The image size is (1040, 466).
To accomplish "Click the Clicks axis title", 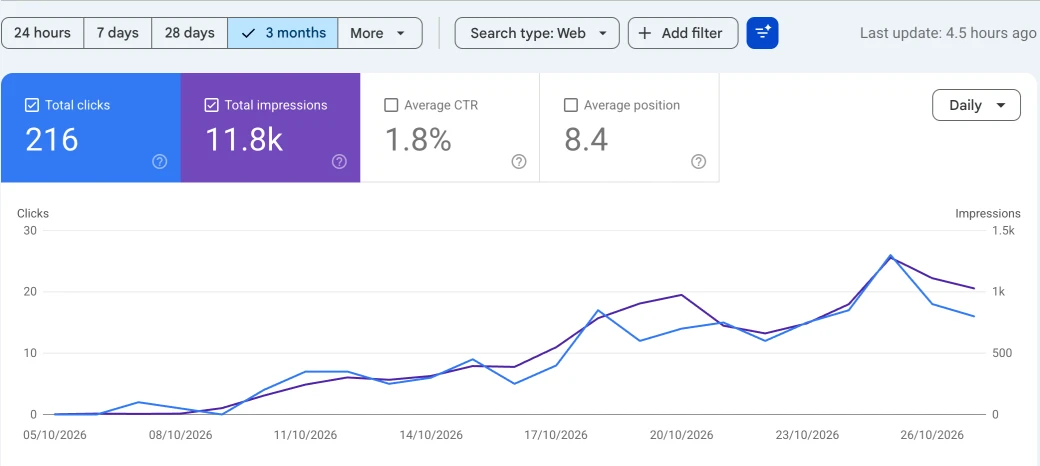I will [33, 213].
